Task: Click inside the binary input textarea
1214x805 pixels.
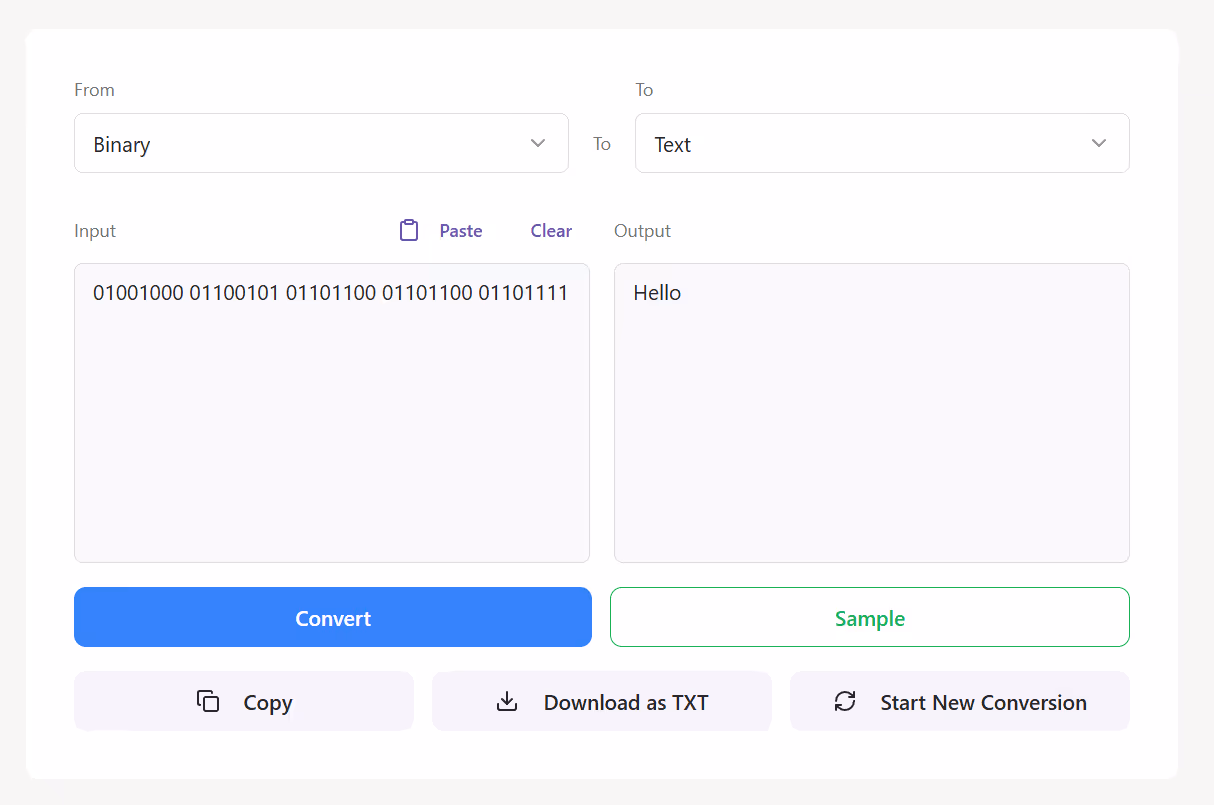Action: (331, 412)
